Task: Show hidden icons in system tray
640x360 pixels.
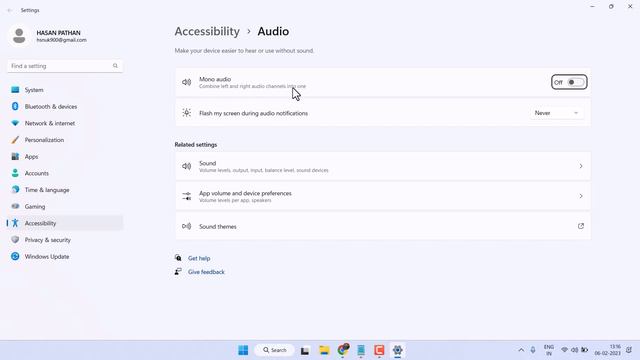Action: pyautogui.click(x=521, y=350)
